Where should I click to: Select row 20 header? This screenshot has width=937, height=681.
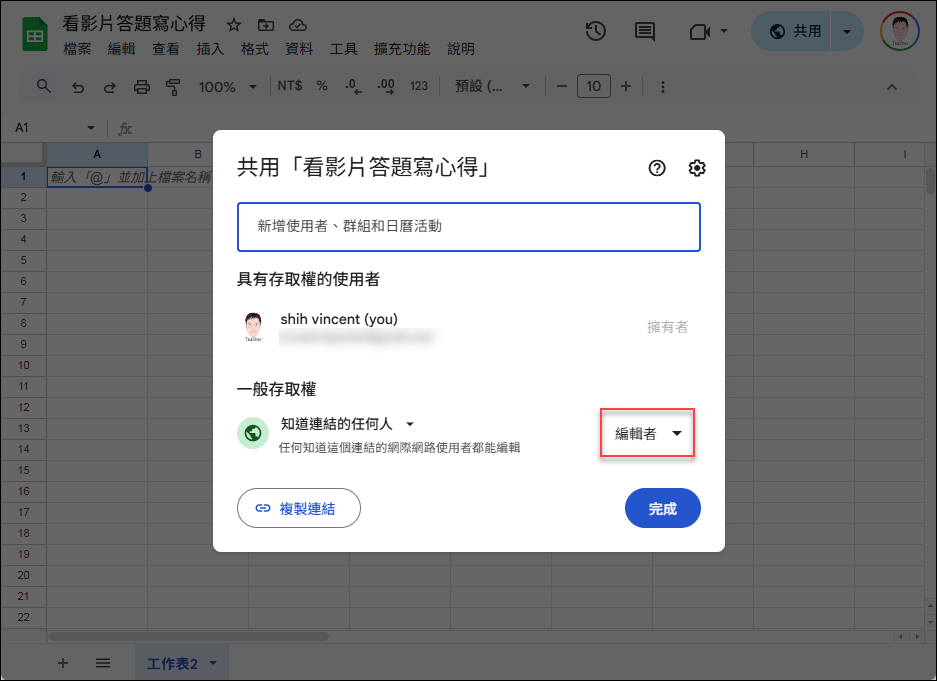tap(23, 575)
